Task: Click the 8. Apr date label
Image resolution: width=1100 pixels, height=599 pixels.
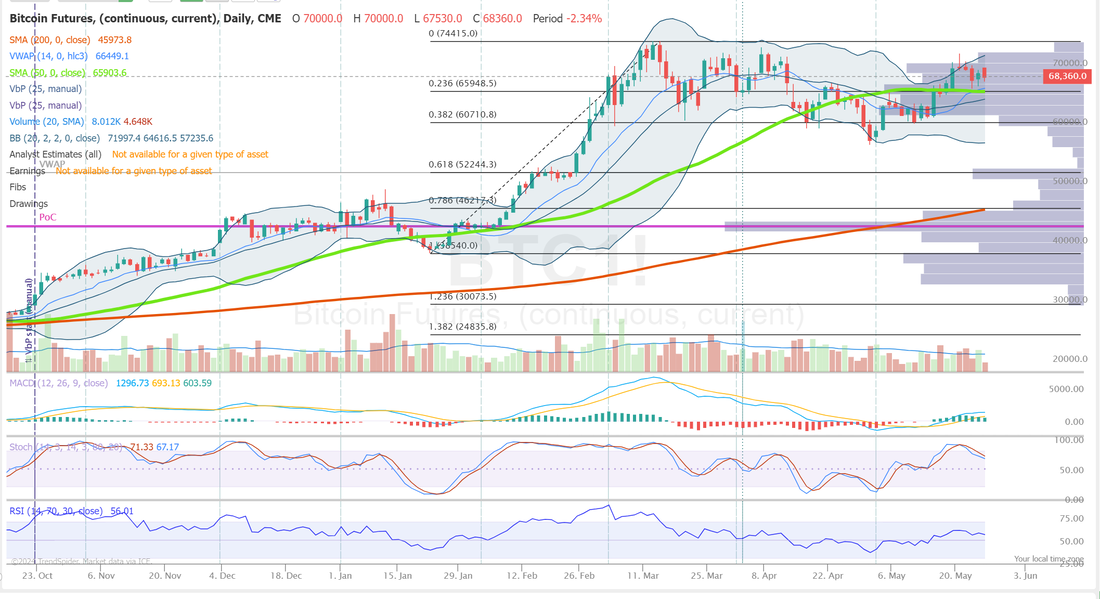Action: click(764, 576)
